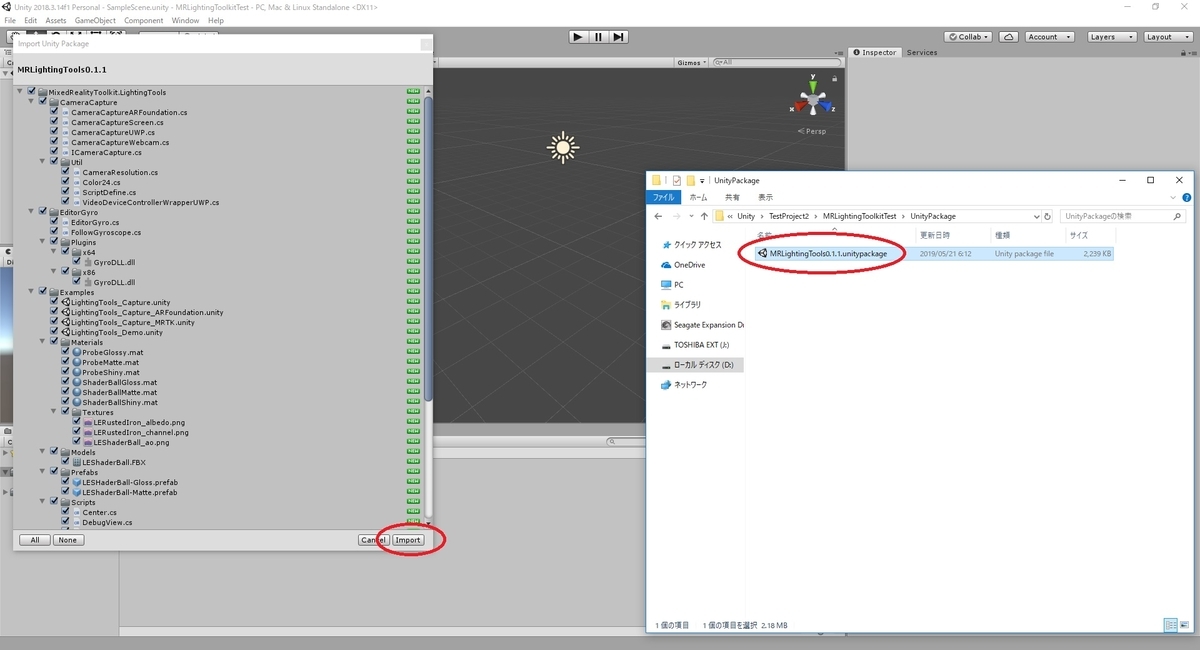Image resolution: width=1200 pixels, height=650 pixels.
Task: Switch Explorer to details view icon
Action: [1170, 625]
